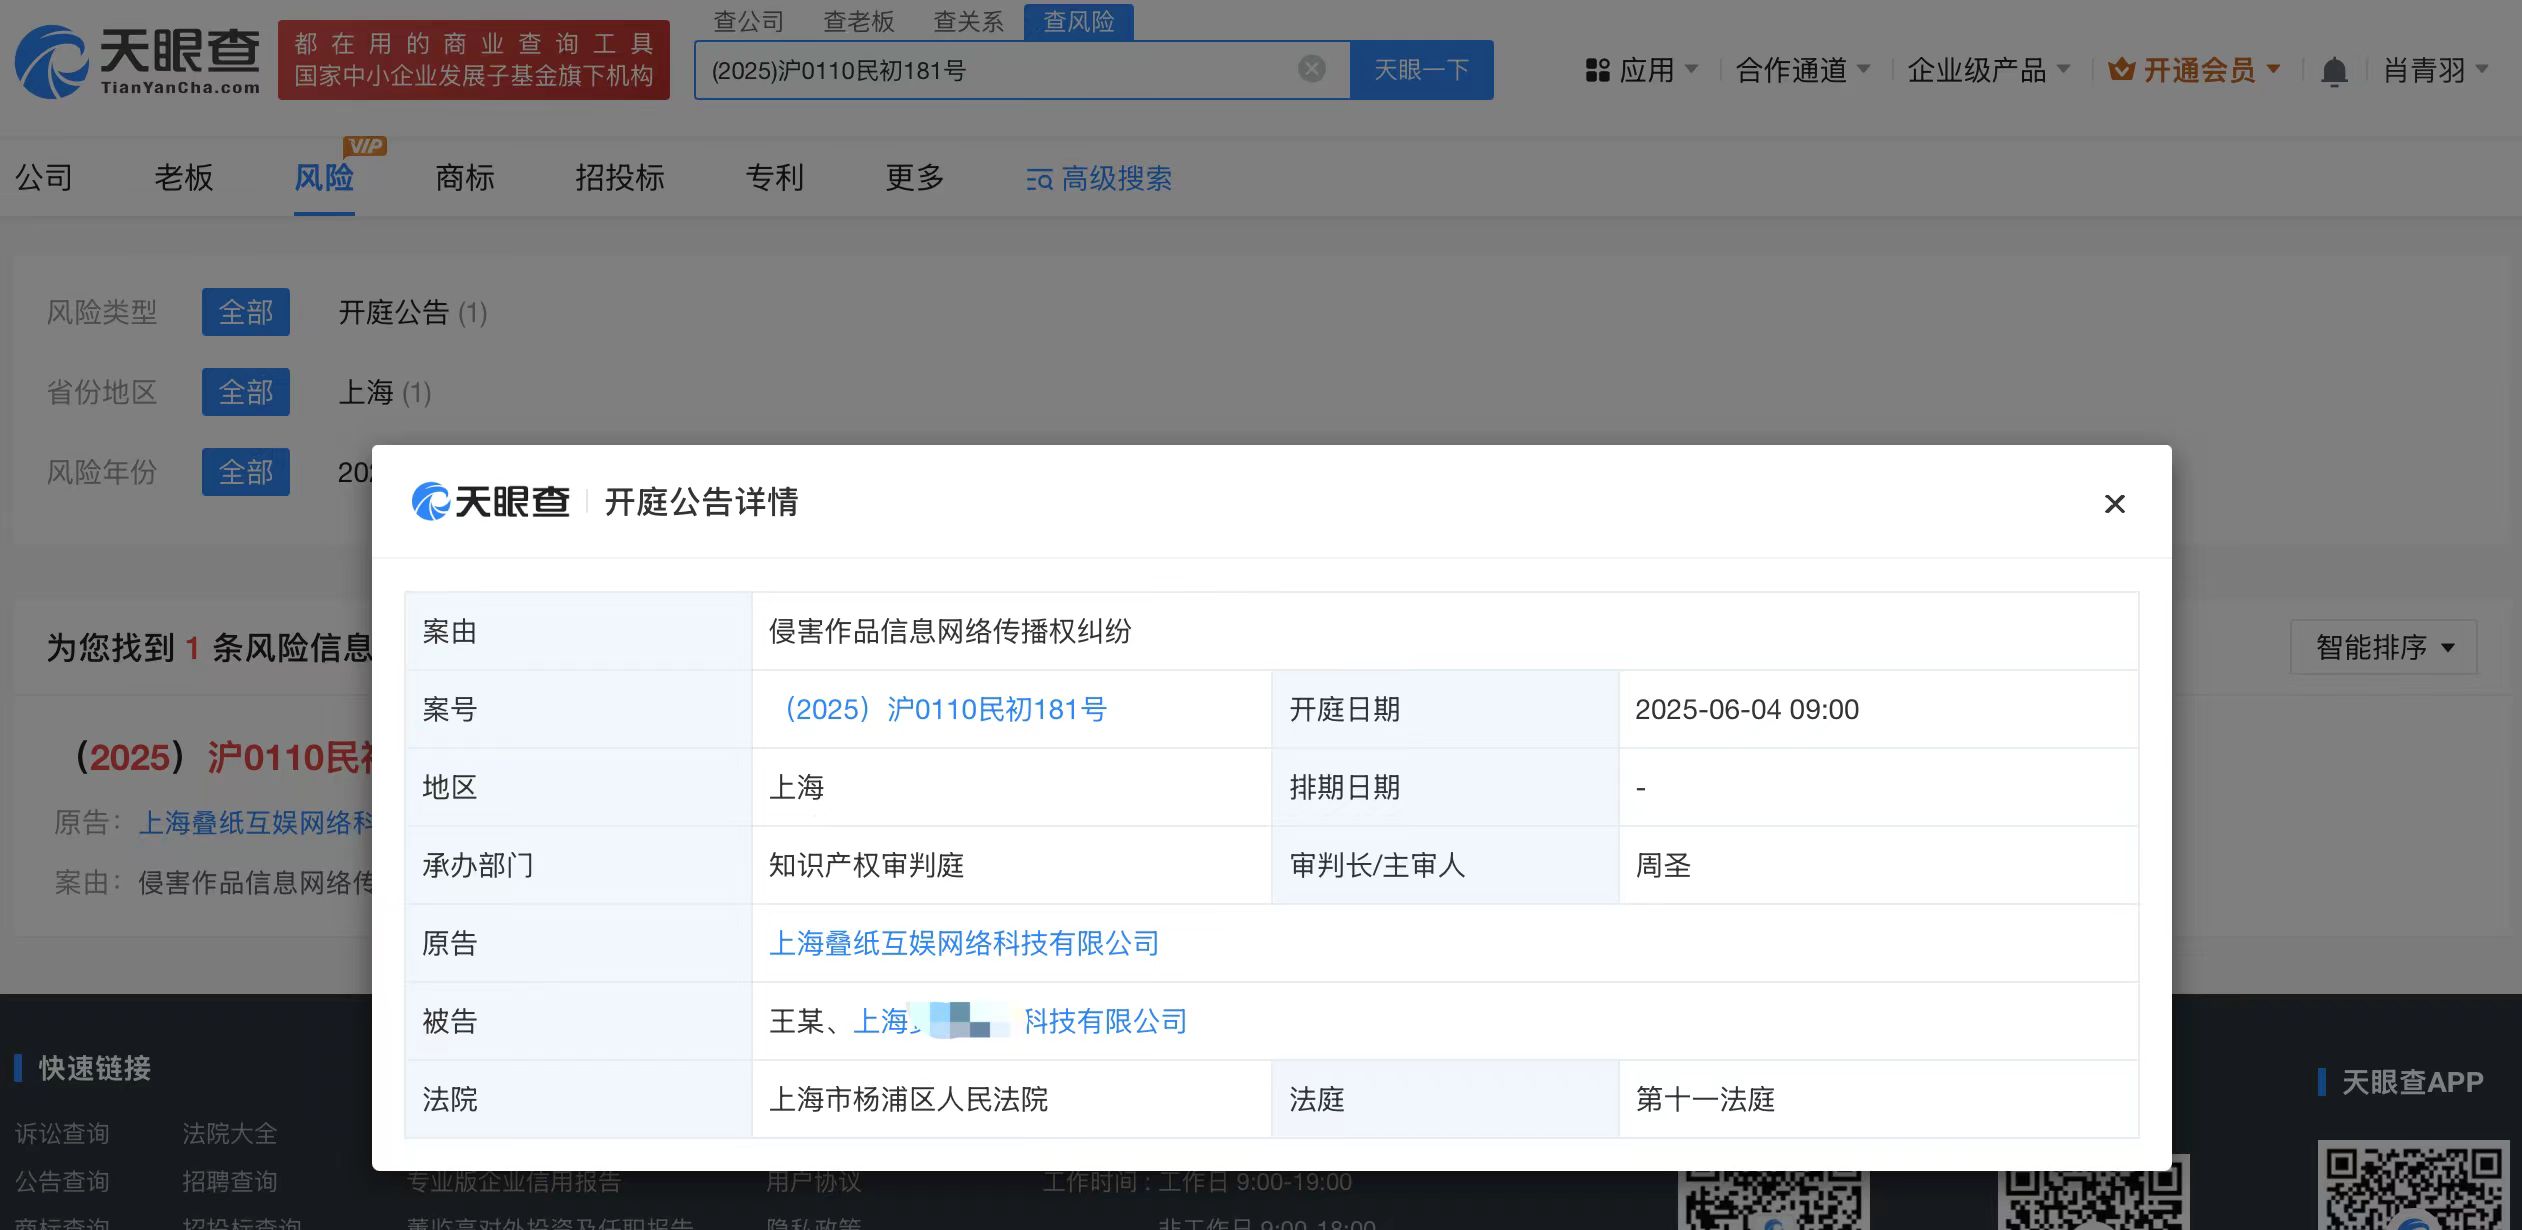
Task: Click the red banner 都在用的商业查询工具
Action: 474,60
